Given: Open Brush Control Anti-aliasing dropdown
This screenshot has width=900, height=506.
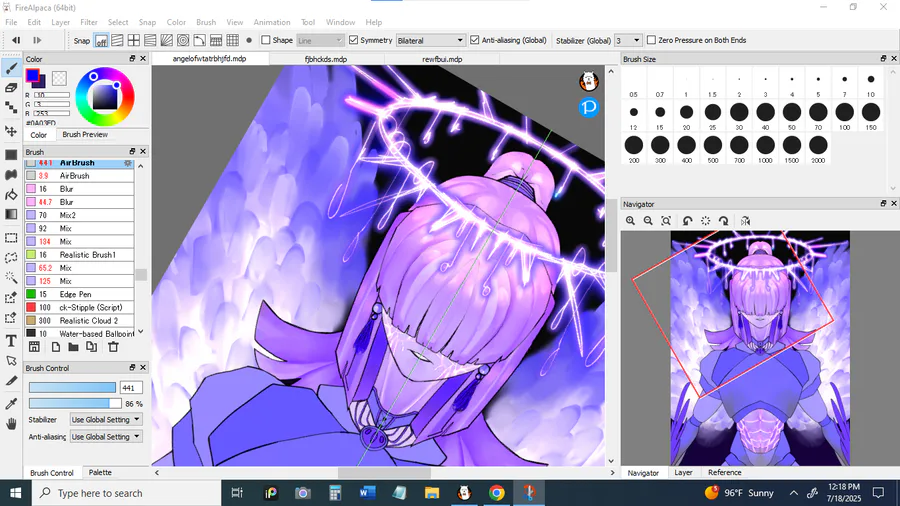Looking at the screenshot, I should click(106, 437).
